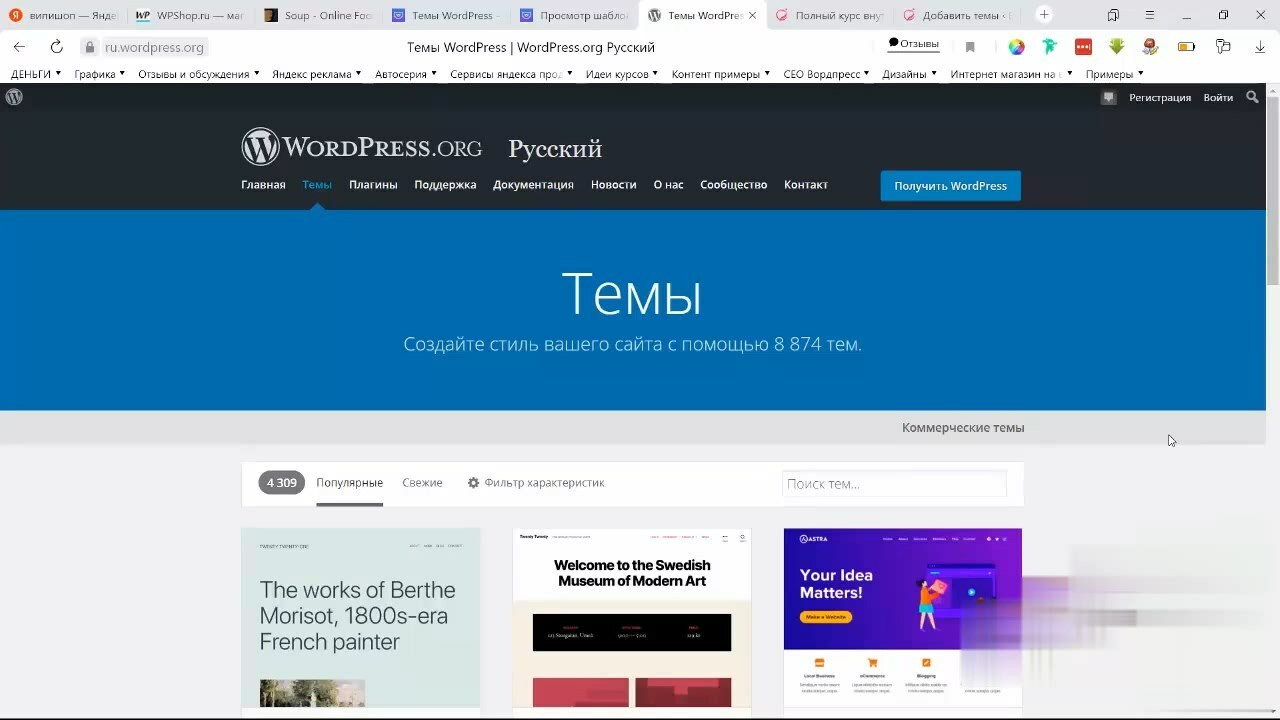
Task: Expand the Графика bookmarks folder
Action: coord(100,74)
